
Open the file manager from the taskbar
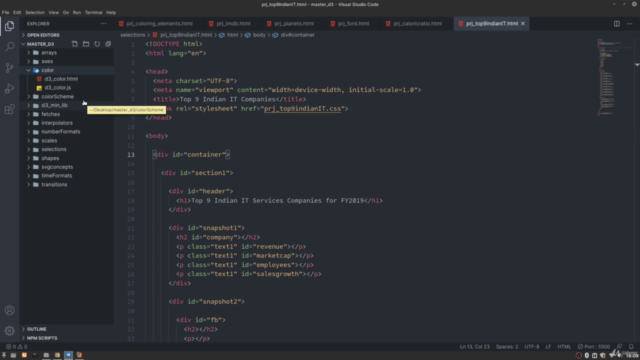pos(46,355)
